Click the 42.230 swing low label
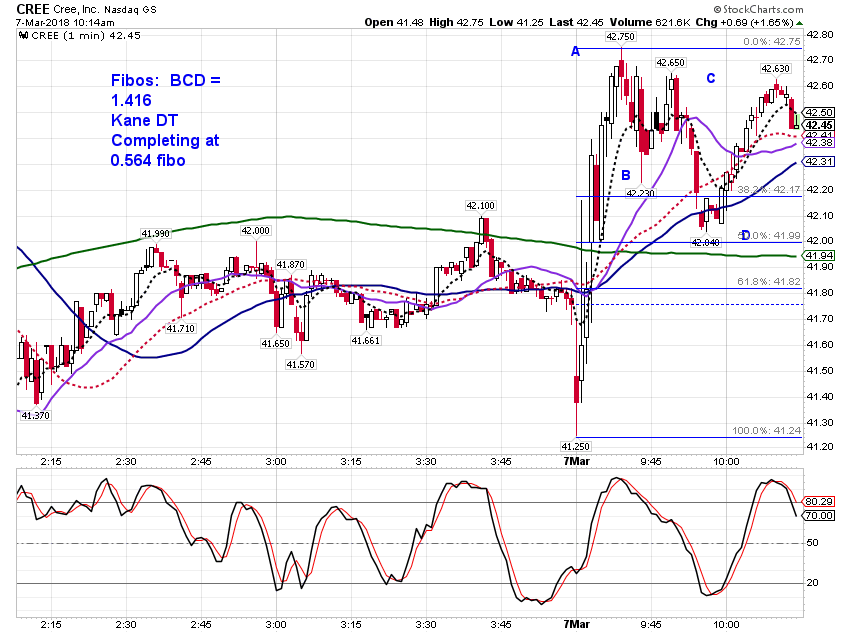The image size is (850, 633). tap(640, 193)
